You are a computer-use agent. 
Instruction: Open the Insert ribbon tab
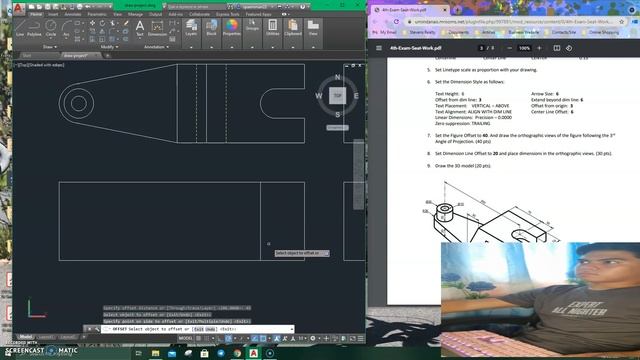pos(53,14)
